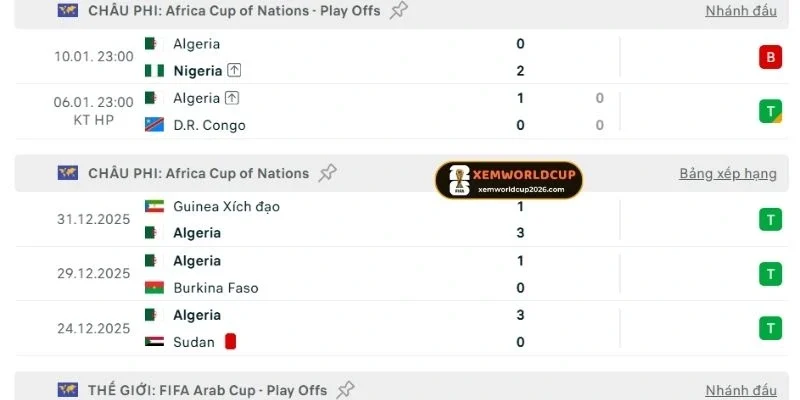Click the Burkina Faso flag icon
Viewport: 800px width, 400px height.
click(x=153, y=288)
